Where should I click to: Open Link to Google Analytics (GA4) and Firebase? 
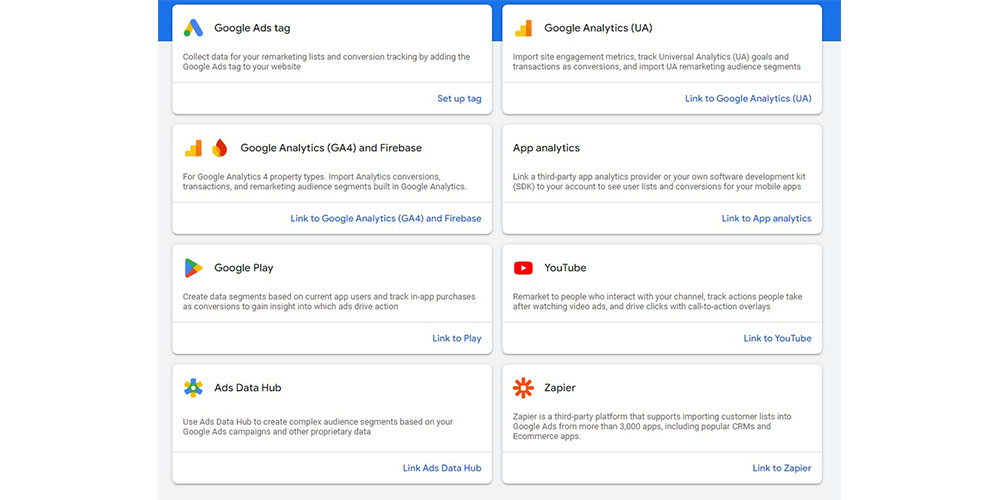[386, 218]
